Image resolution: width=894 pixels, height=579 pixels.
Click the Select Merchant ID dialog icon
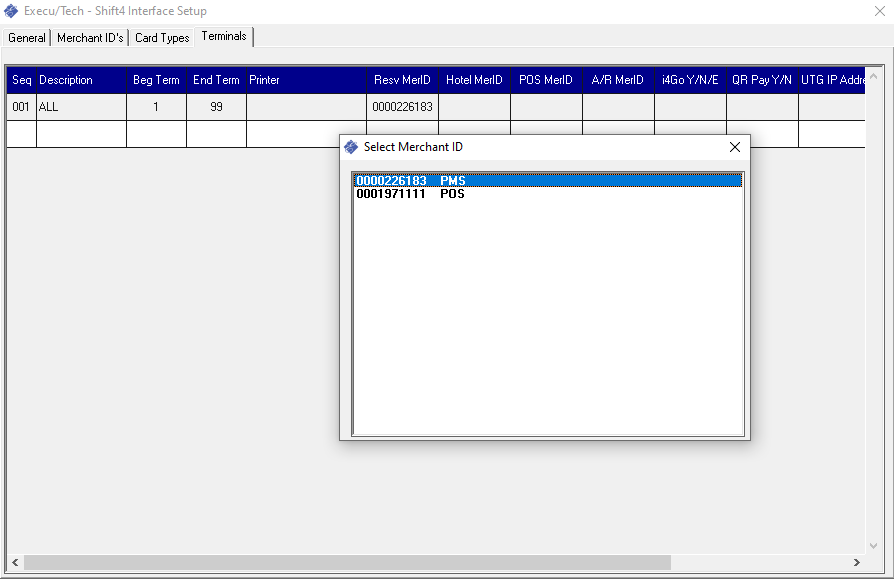pyautogui.click(x=351, y=147)
